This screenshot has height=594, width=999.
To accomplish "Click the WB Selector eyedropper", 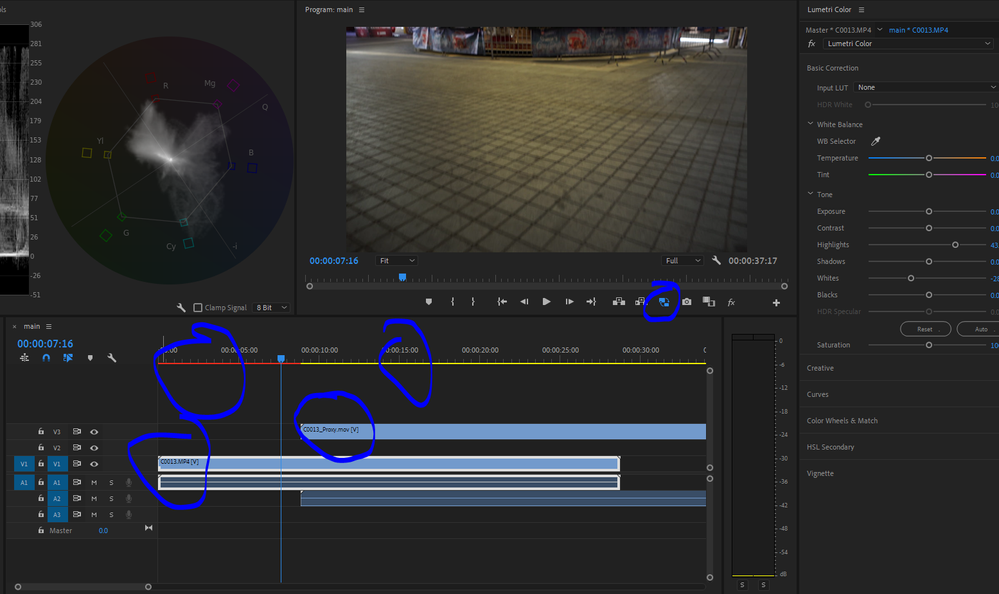I will coord(876,141).
